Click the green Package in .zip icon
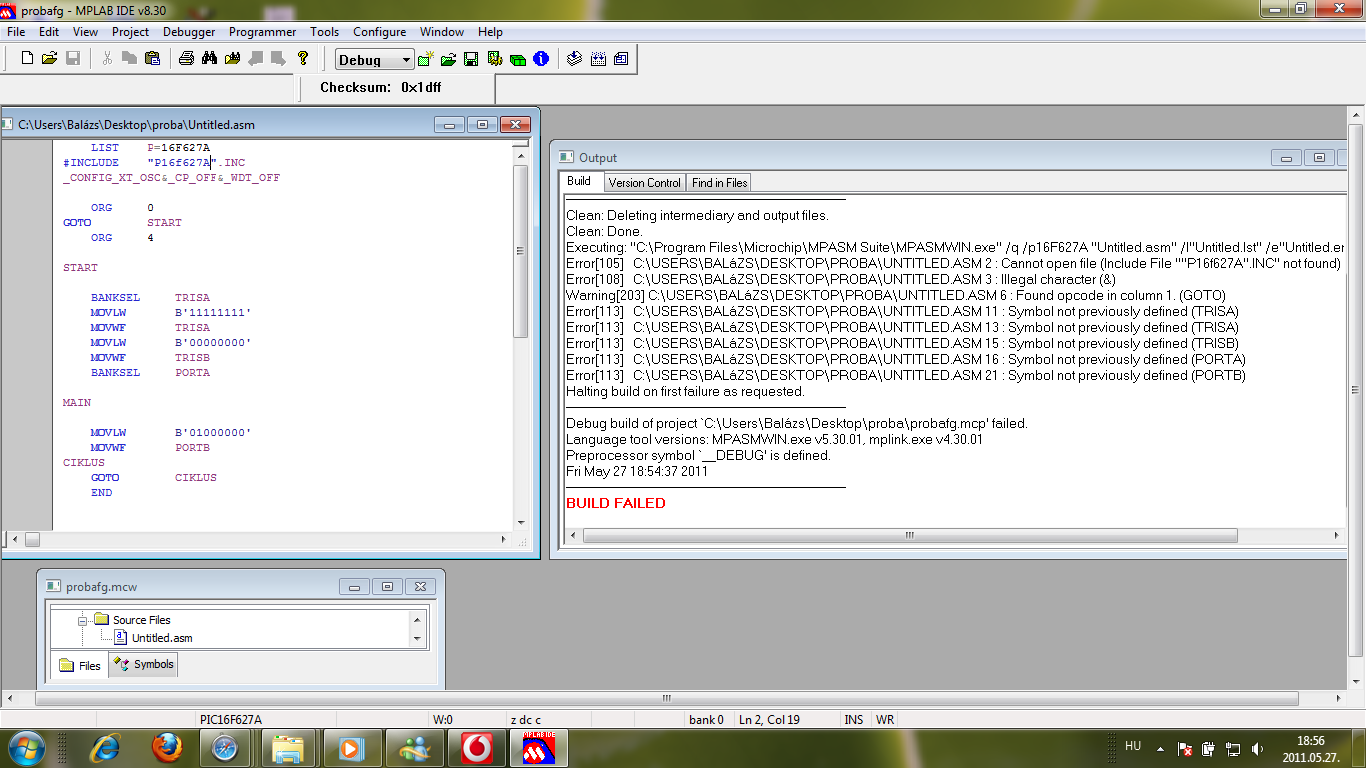Viewport: 1366px width, 768px height. click(x=518, y=59)
